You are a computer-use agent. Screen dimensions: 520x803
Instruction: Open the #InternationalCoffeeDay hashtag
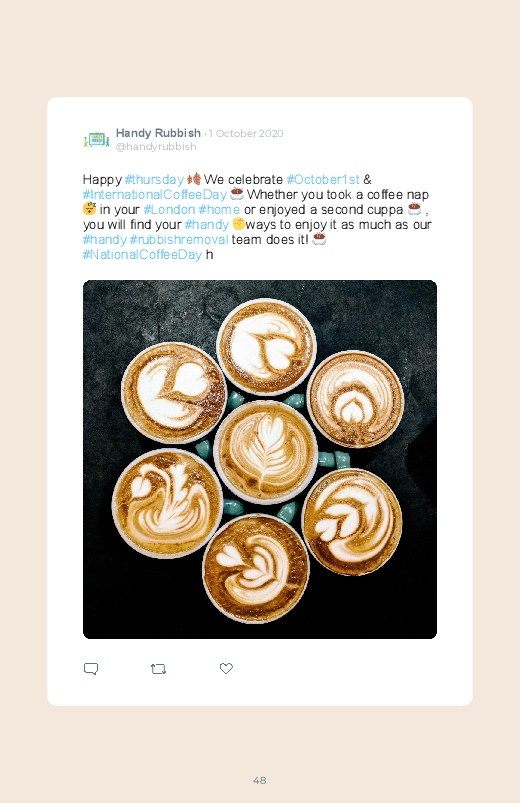coord(154,195)
